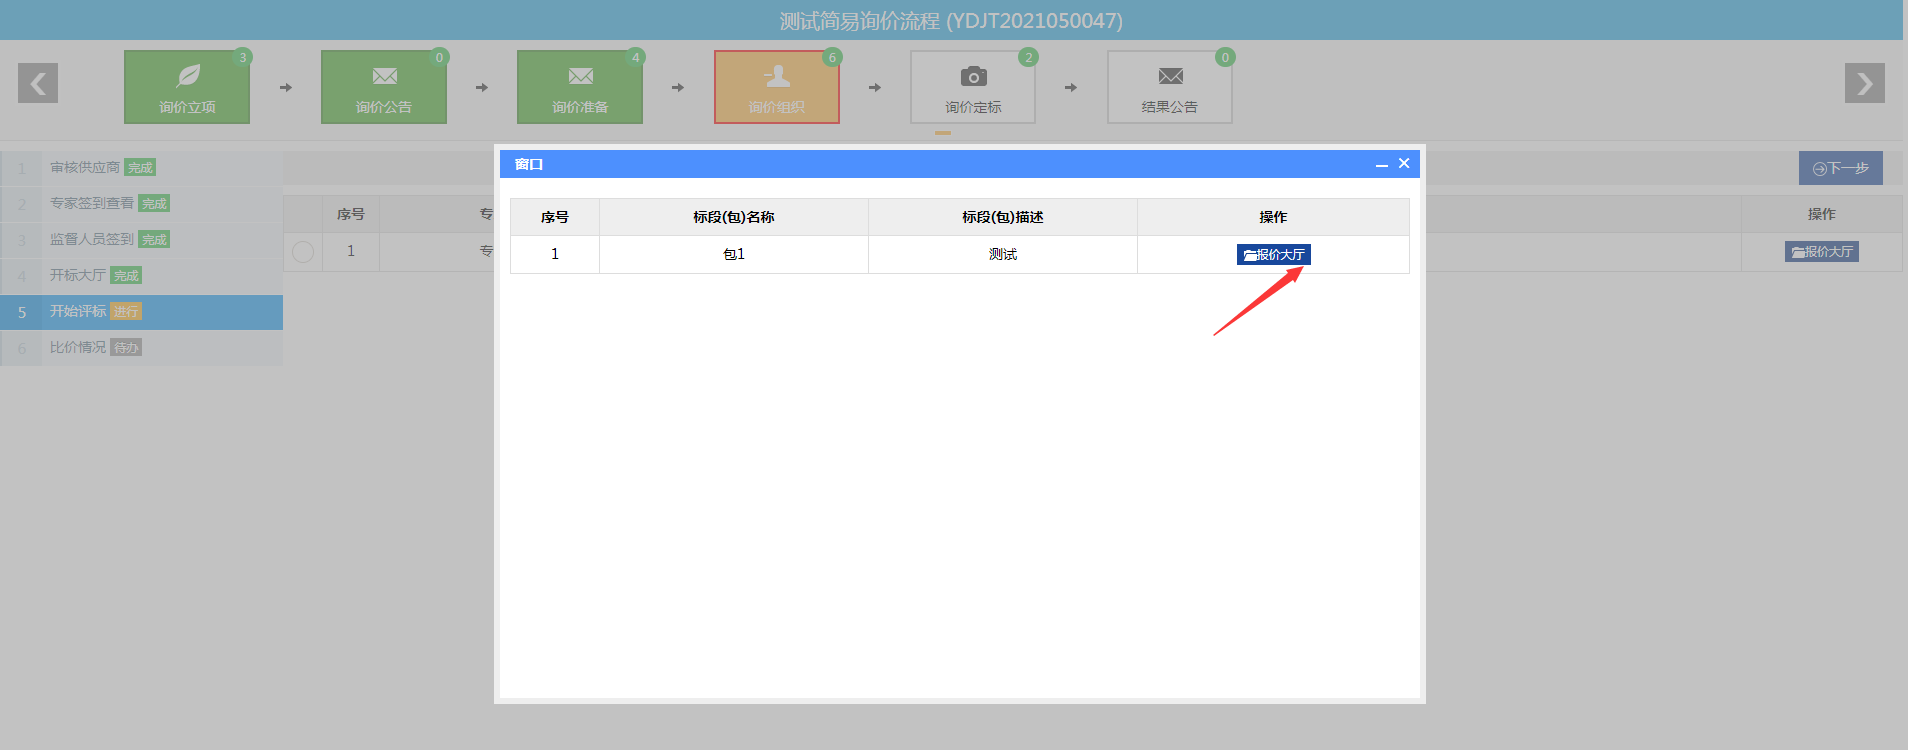Open 开标大厅 sidebar item

(x=78, y=276)
